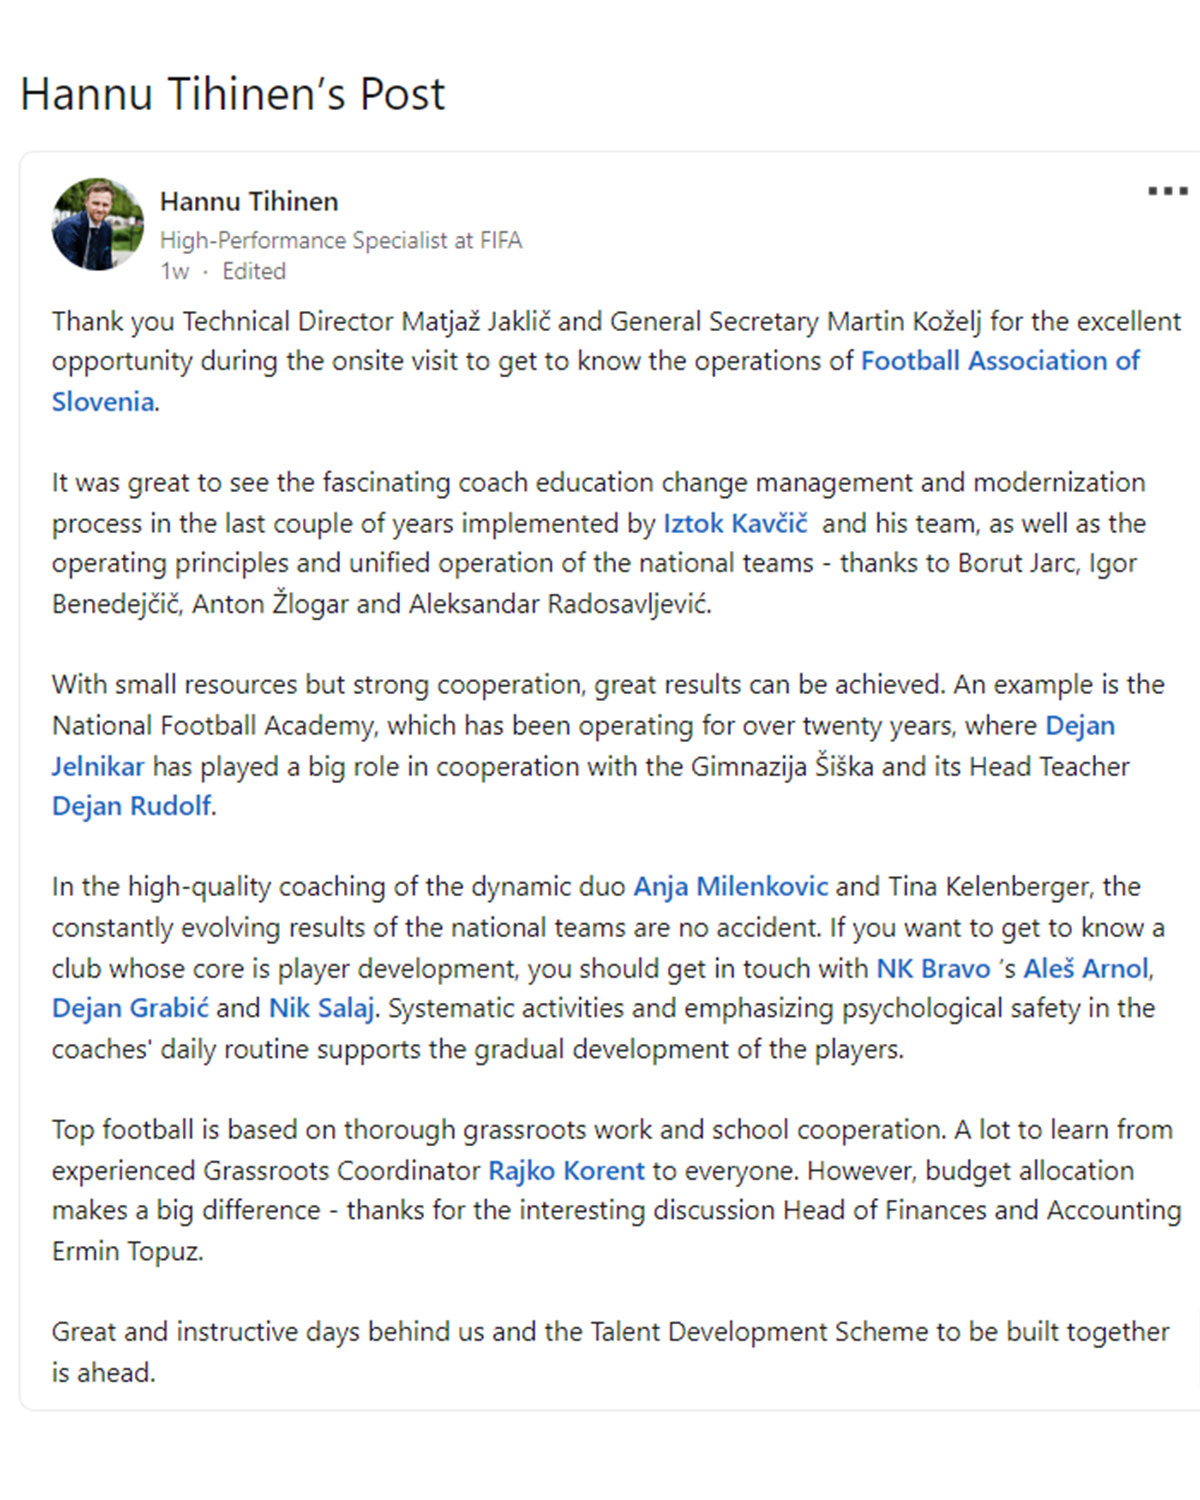Click the Slovenia link text
Viewport: 1200px width, 1500px height.
103,402
